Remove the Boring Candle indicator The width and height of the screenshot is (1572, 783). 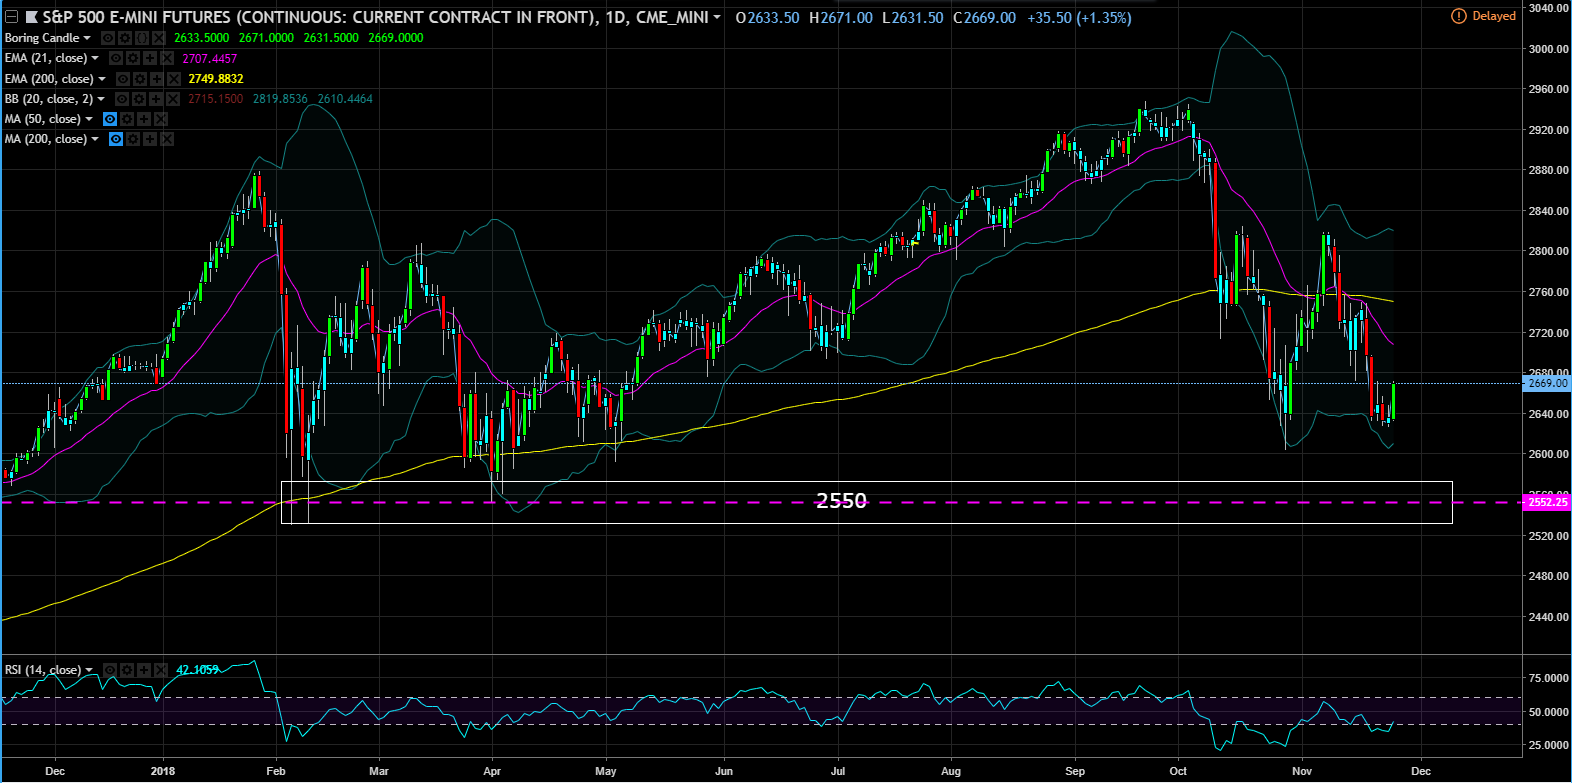click(159, 38)
